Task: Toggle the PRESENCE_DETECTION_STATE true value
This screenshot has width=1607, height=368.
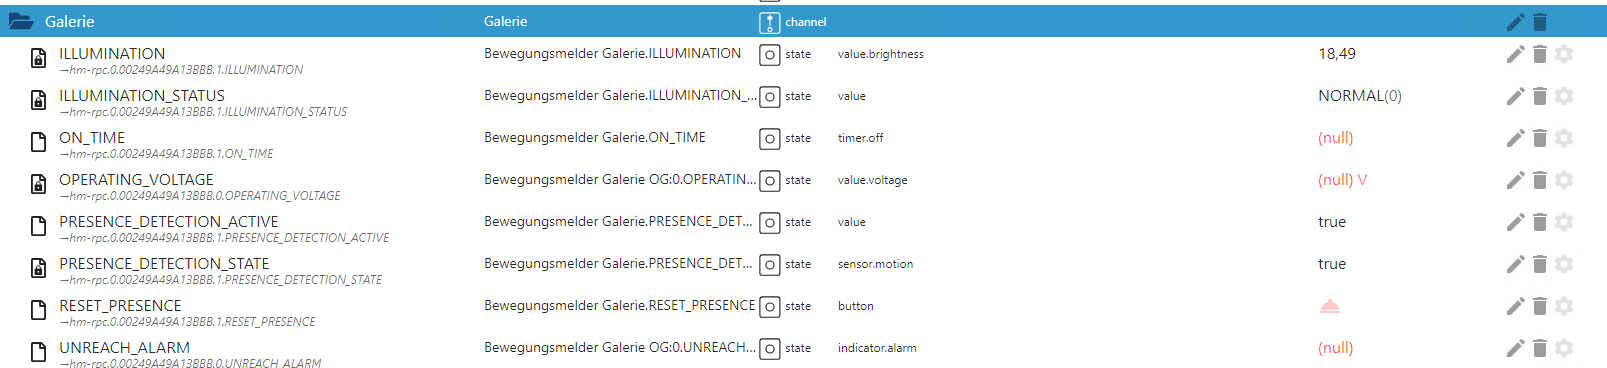Action: click(x=1332, y=264)
